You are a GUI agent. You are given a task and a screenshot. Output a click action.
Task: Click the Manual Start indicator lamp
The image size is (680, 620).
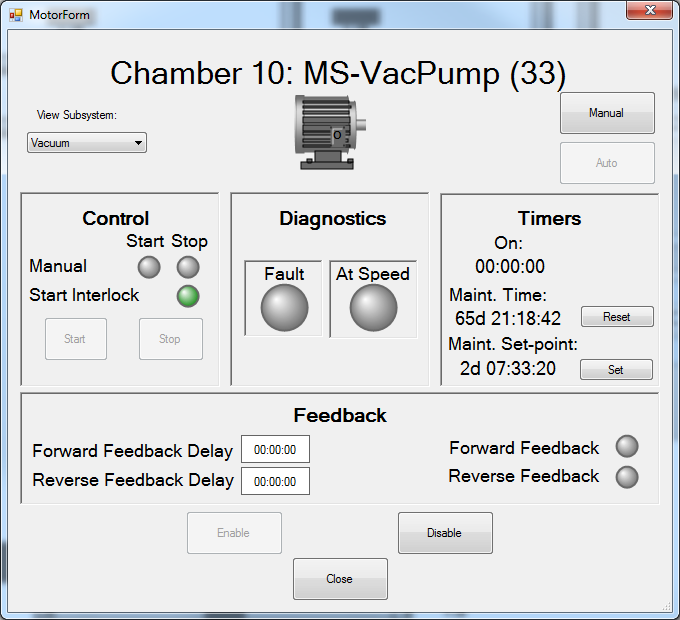[x=149, y=267]
